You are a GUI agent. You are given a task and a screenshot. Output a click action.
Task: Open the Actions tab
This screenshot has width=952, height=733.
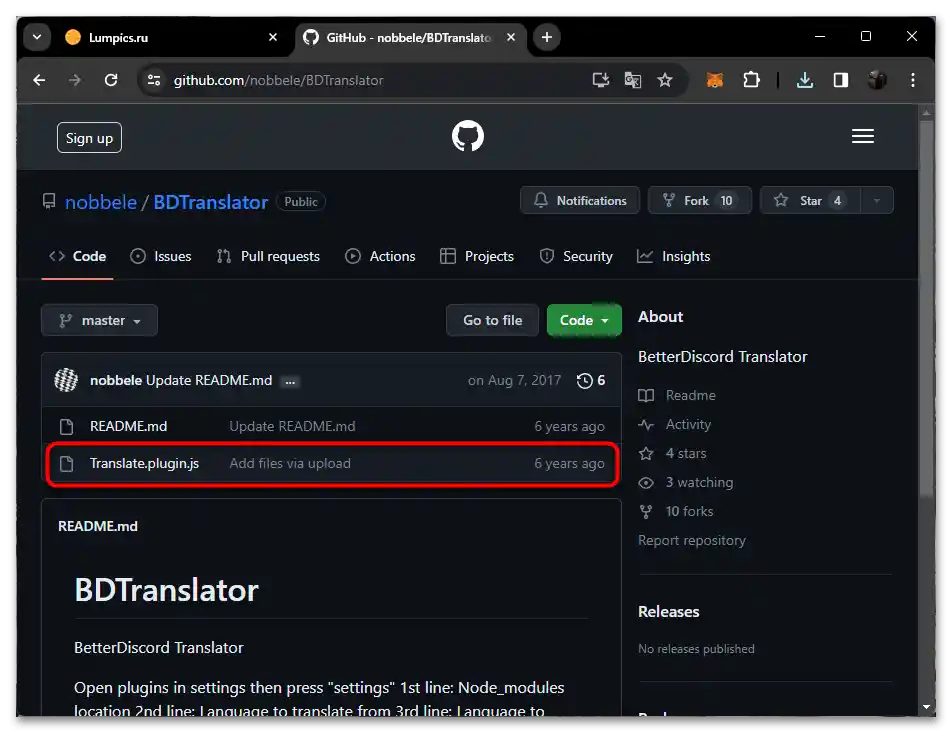[x=380, y=256]
